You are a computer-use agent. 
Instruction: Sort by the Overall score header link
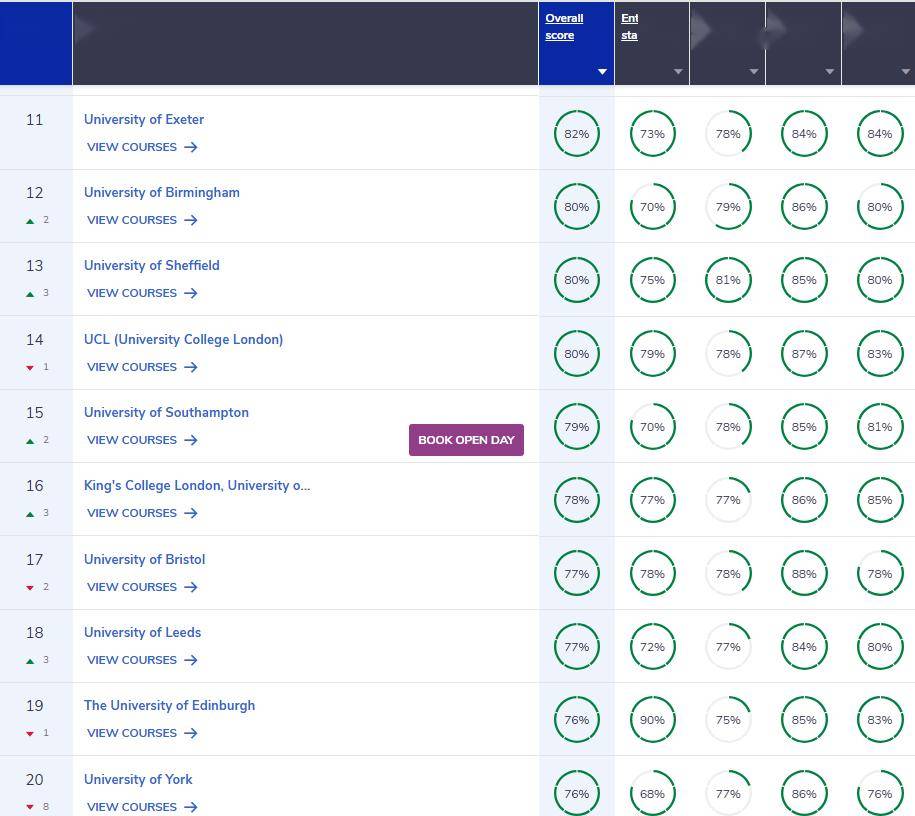click(564, 27)
